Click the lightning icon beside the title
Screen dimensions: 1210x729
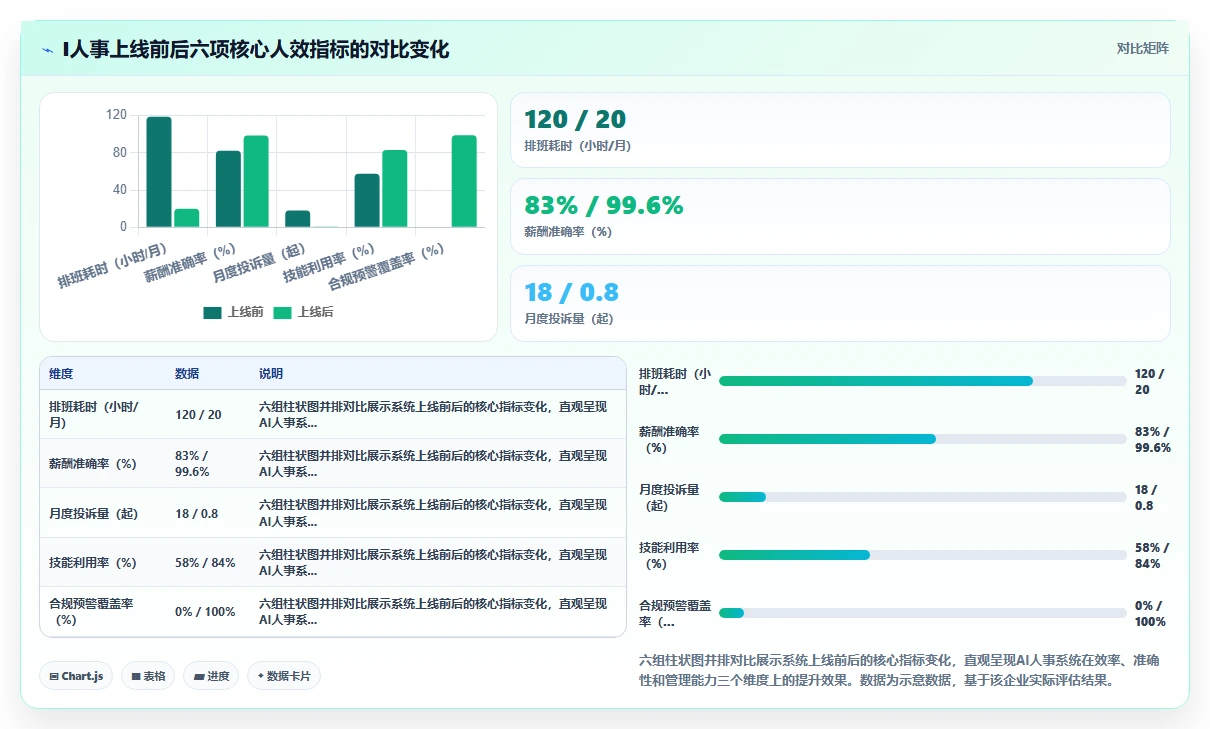click(48, 49)
